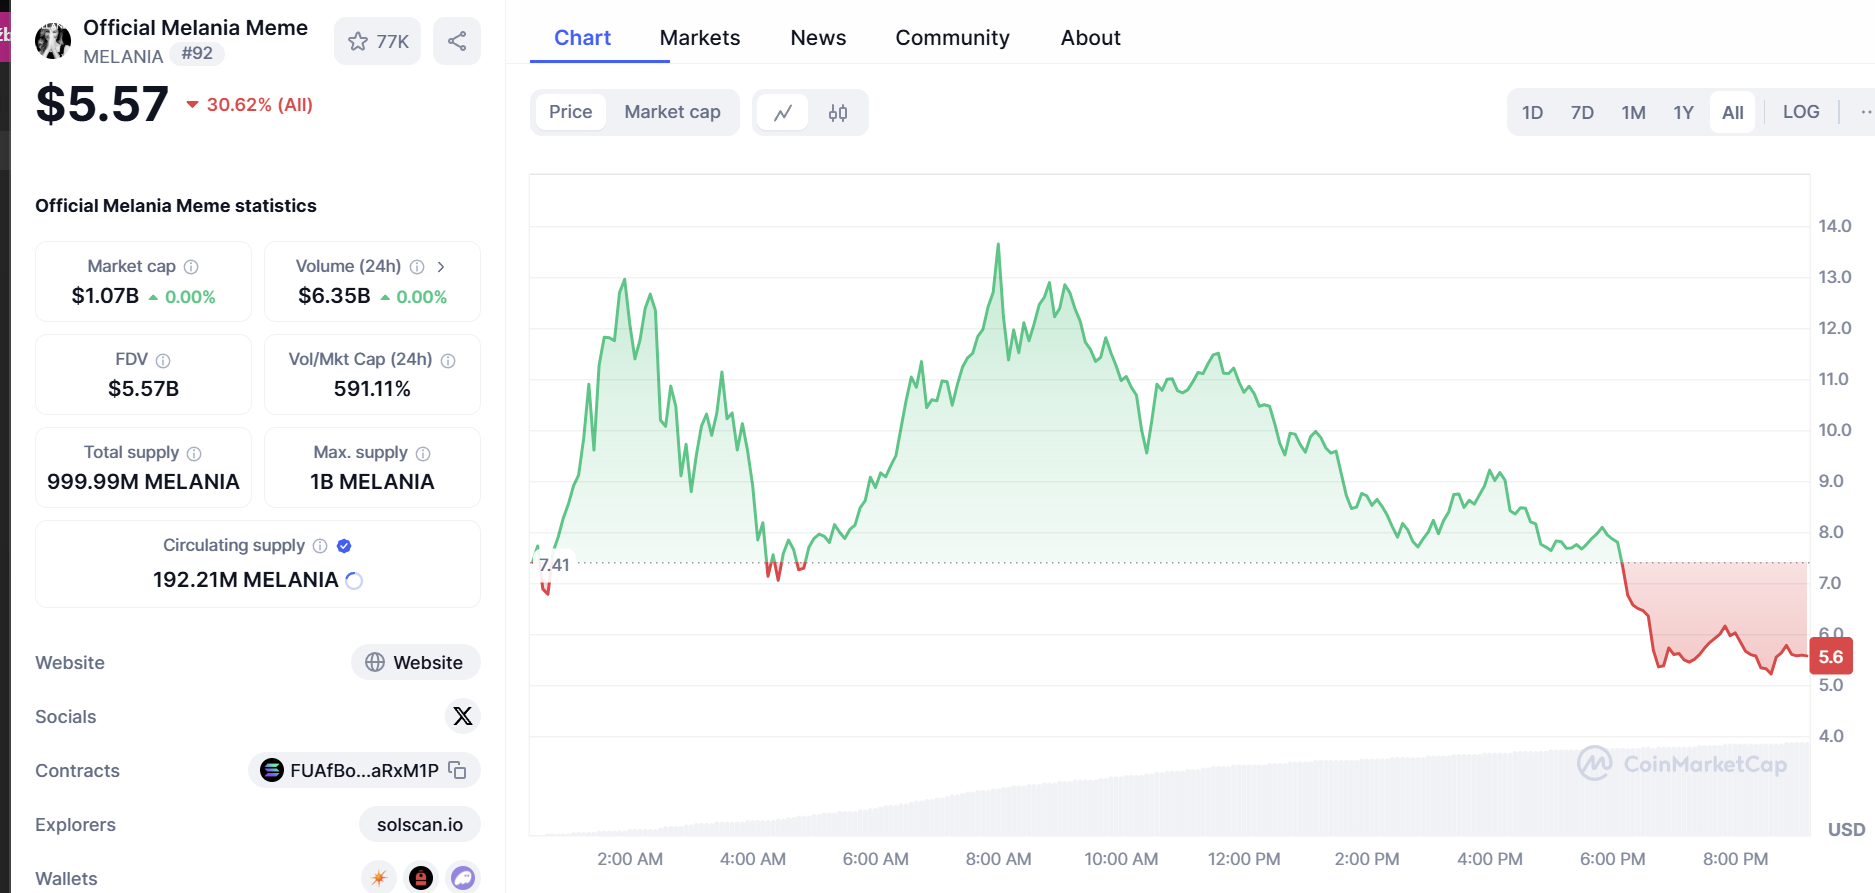1875x893 pixels.
Task: Click the Official Melania Meme coin logo
Action: (x=53, y=41)
